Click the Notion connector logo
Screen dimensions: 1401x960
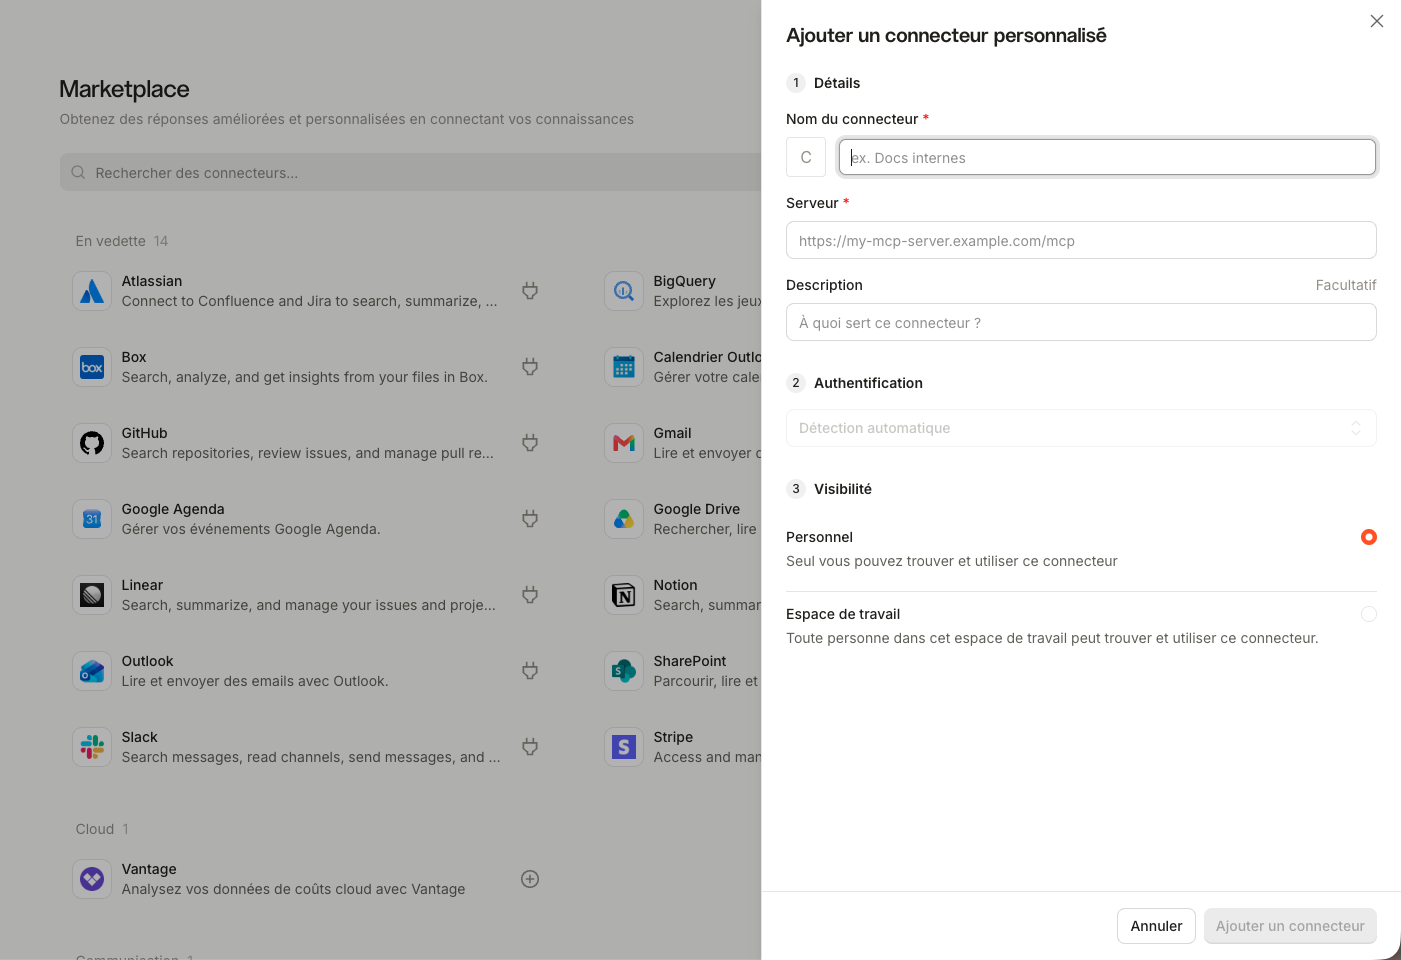coord(624,595)
